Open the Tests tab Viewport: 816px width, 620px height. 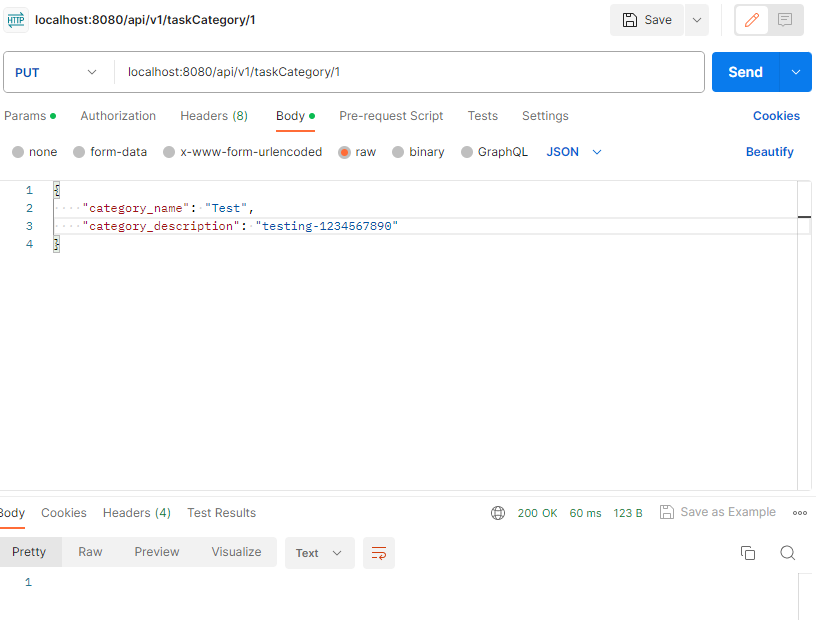coord(482,116)
